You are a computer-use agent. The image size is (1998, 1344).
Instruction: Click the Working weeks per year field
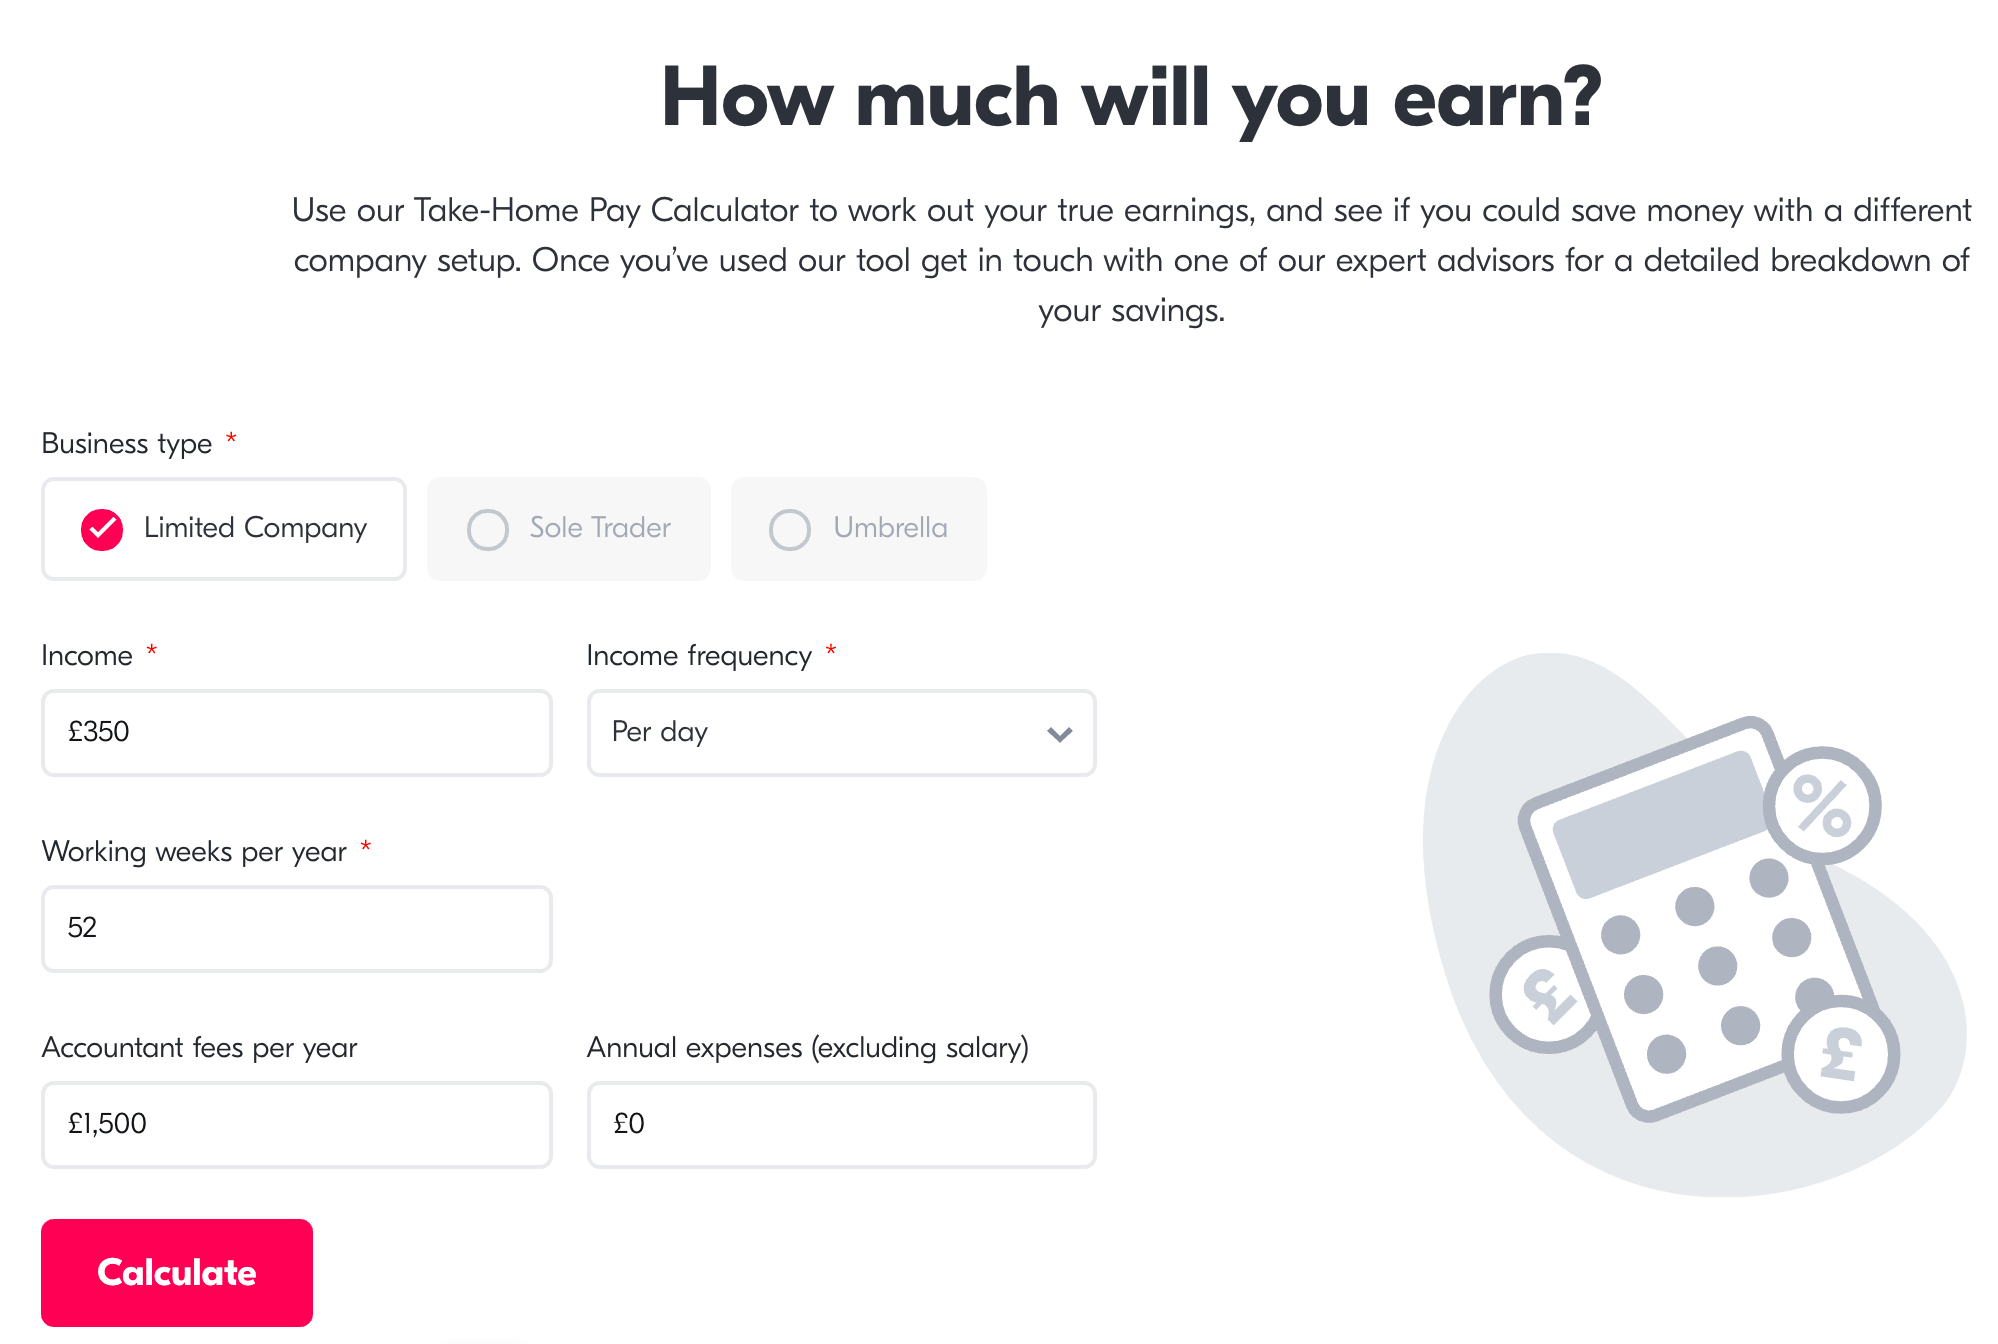297,929
